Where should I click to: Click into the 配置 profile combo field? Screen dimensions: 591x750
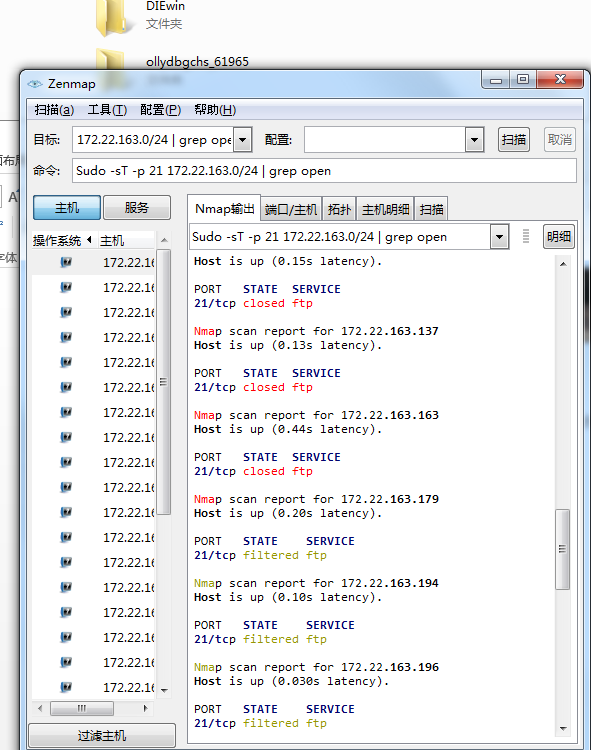pyautogui.click(x=385, y=140)
